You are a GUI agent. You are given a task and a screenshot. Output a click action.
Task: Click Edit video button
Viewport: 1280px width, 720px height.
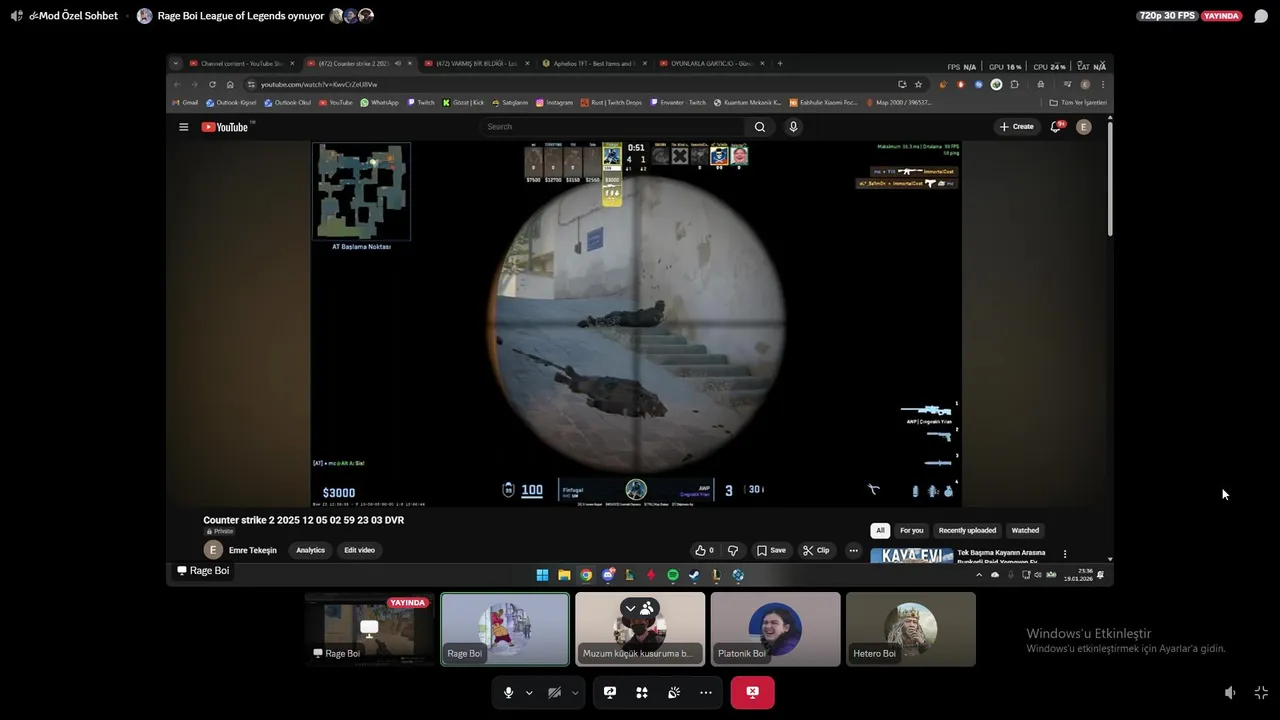click(359, 550)
